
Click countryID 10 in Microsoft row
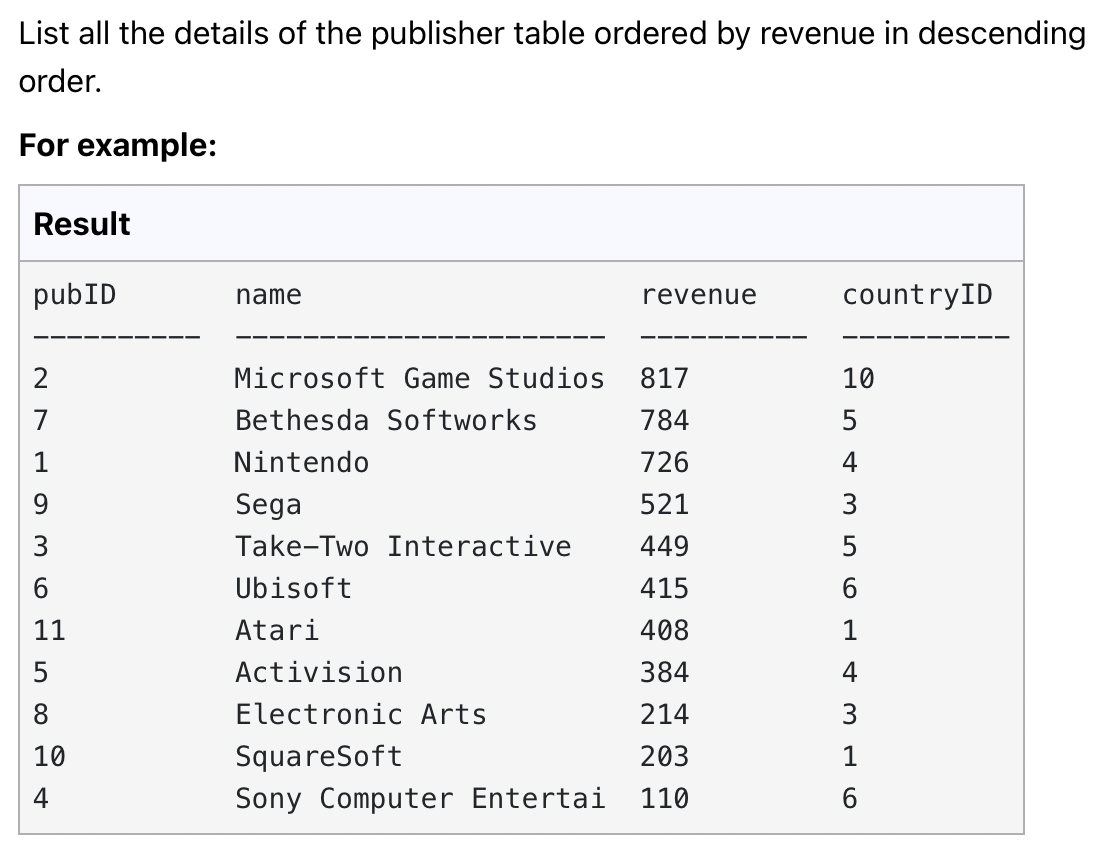tap(859, 378)
